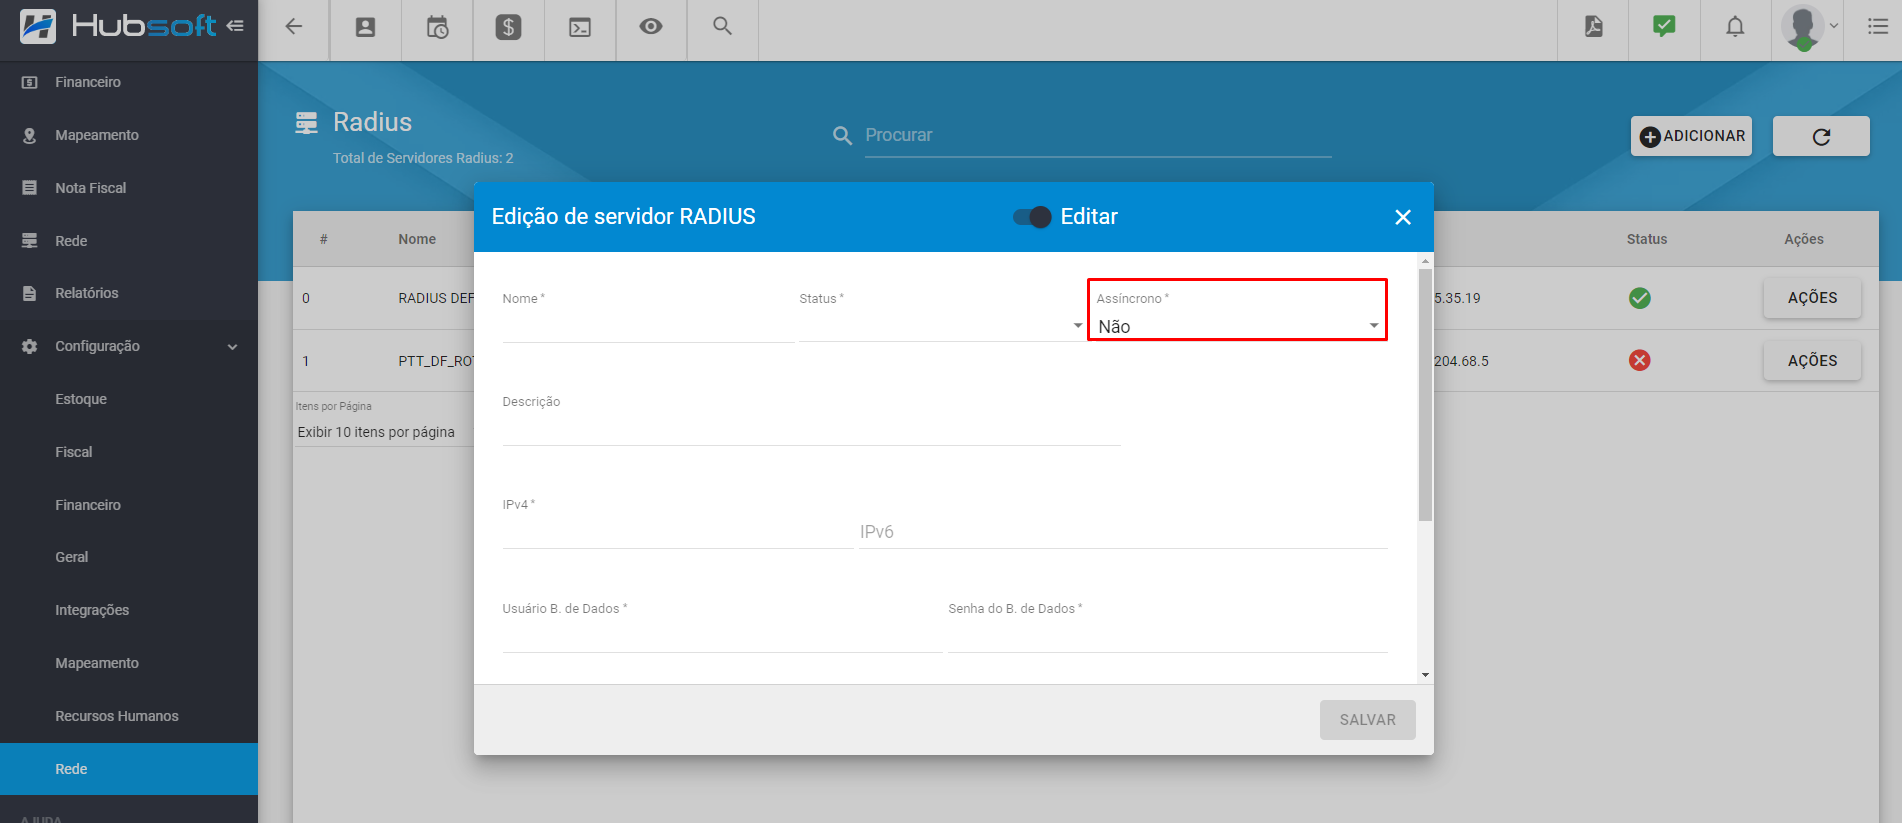Open the Assíncrono dropdown

(x=1237, y=326)
